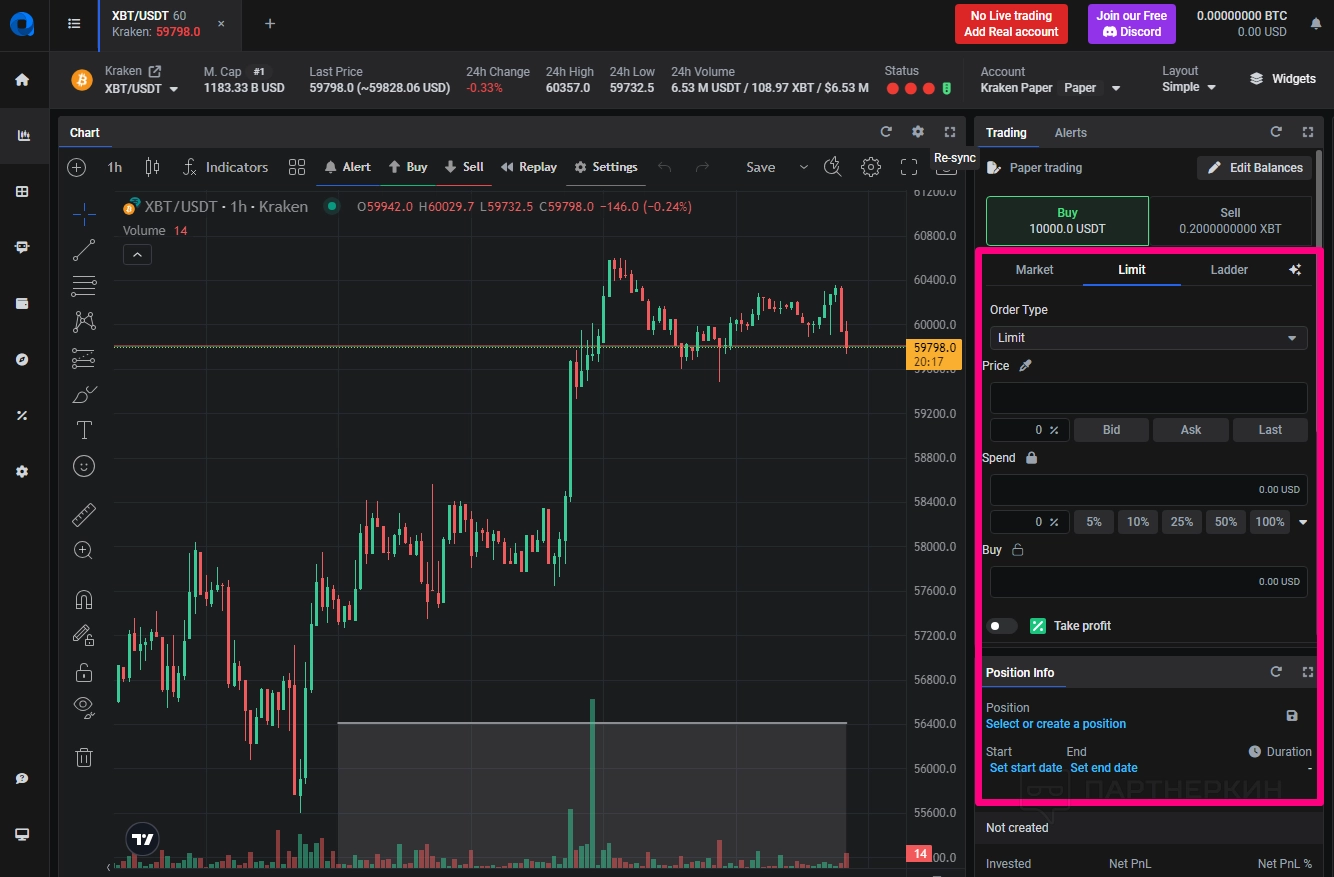The height and width of the screenshot is (877, 1334).
Task: Click the Spend amount input field
Action: point(1148,490)
